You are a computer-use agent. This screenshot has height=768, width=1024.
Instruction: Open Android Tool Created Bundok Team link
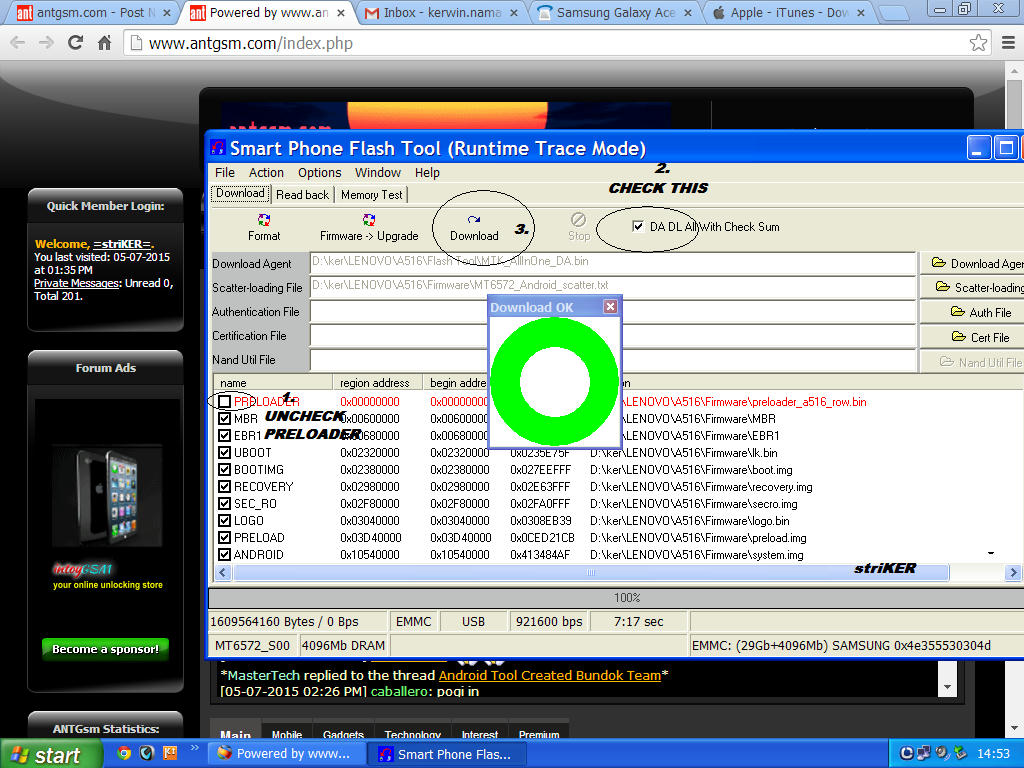pyautogui.click(x=549, y=675)
